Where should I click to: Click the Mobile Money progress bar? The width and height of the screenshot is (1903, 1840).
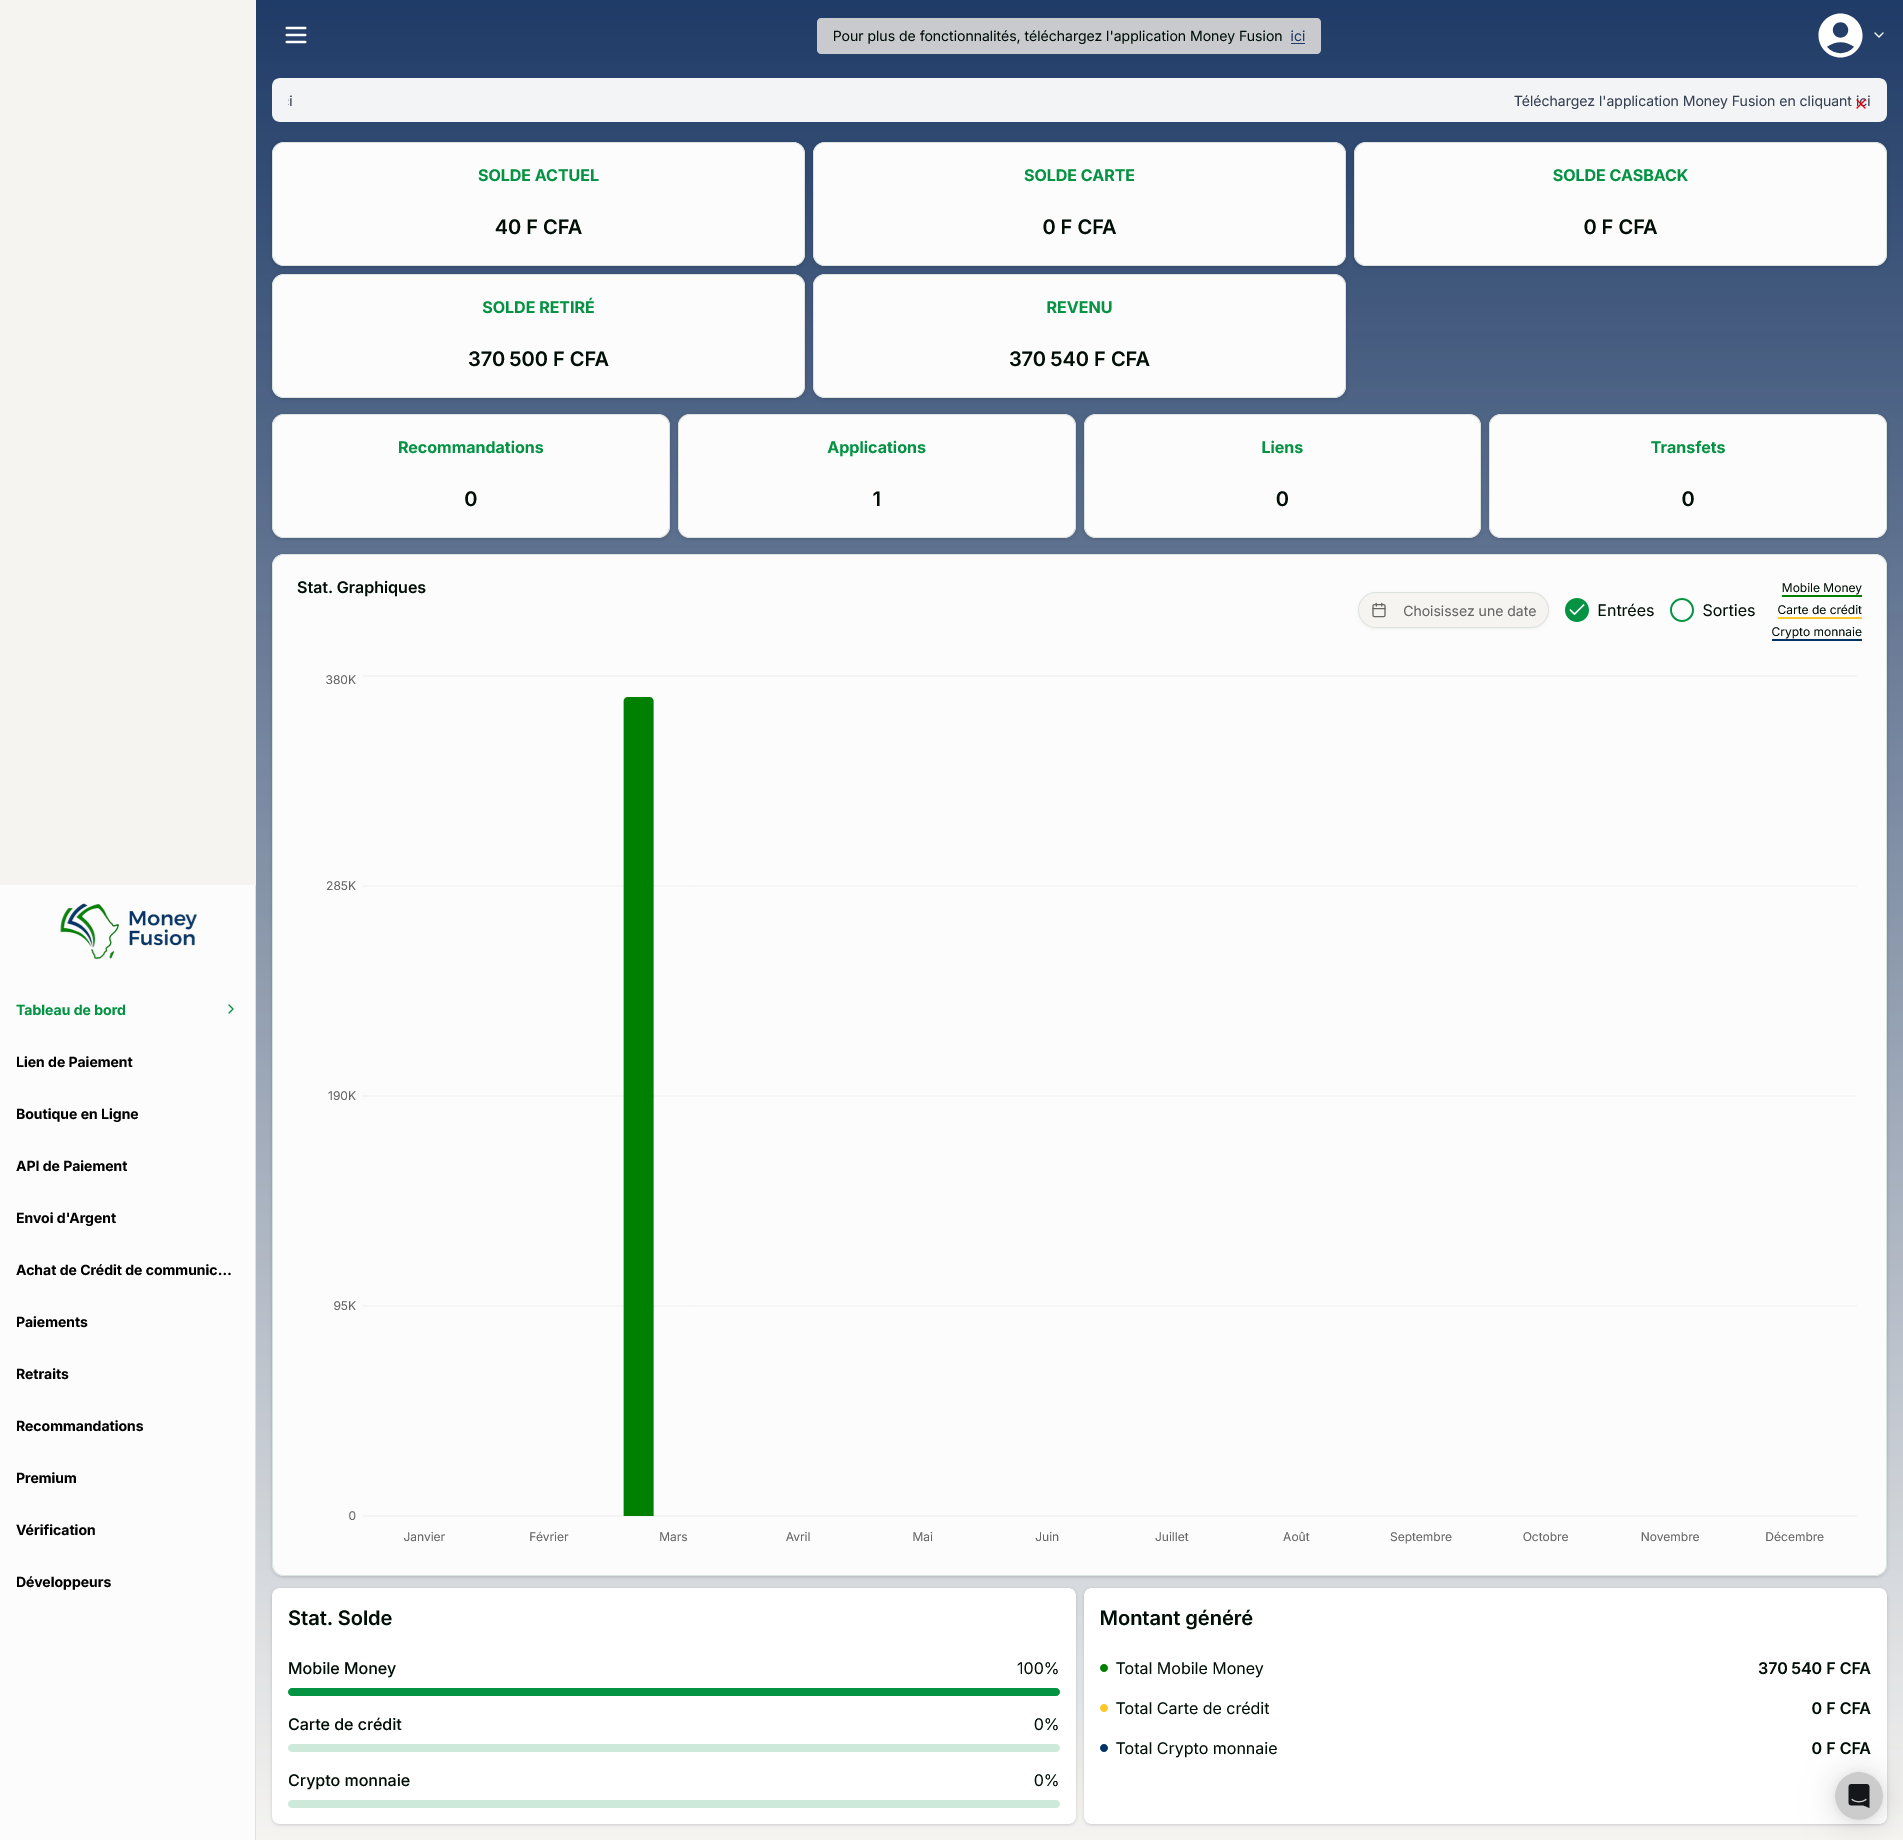click(x=673, y=1692)
